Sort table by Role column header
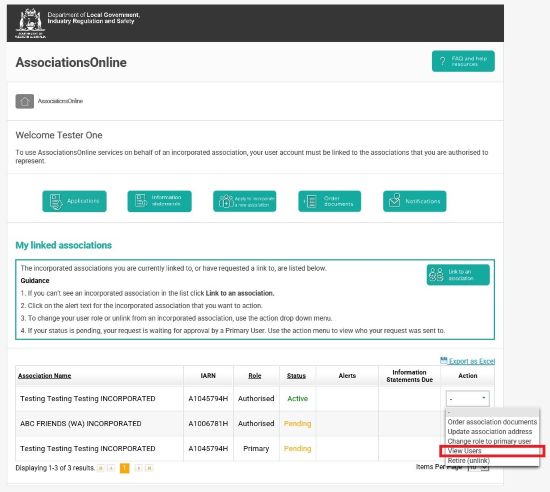This screenshot has width=550, height=492. (x=255, y=376)
